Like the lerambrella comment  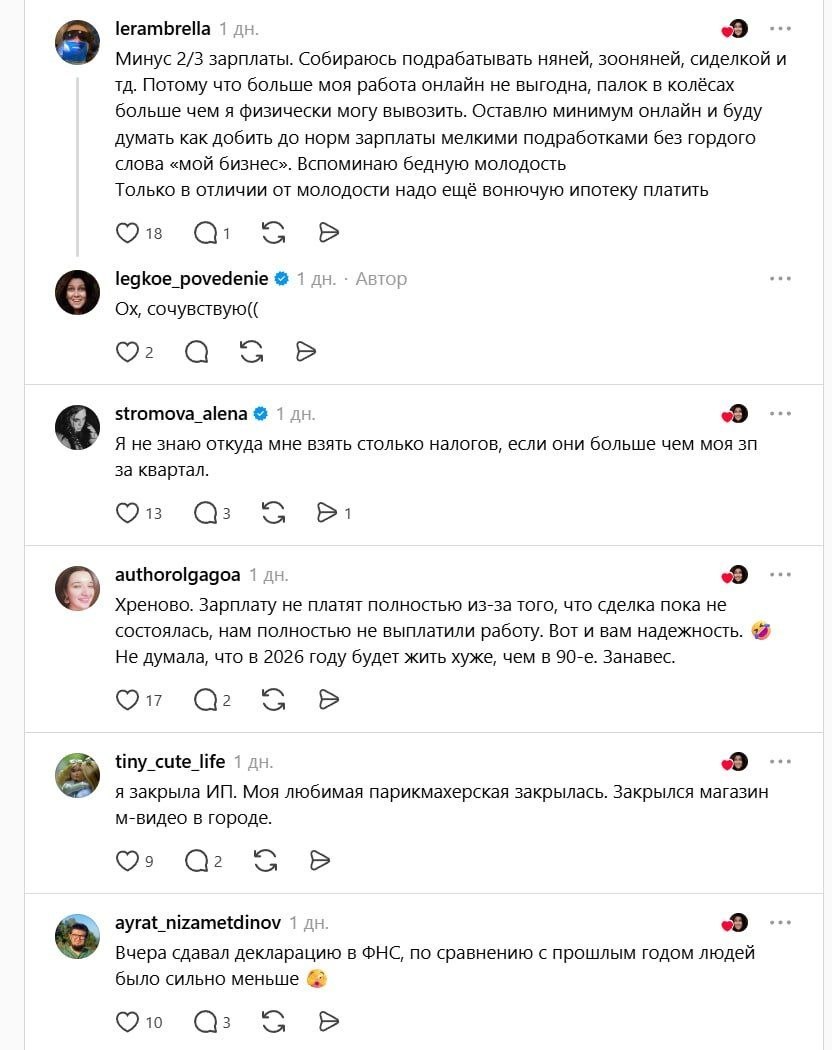point(128,233)
